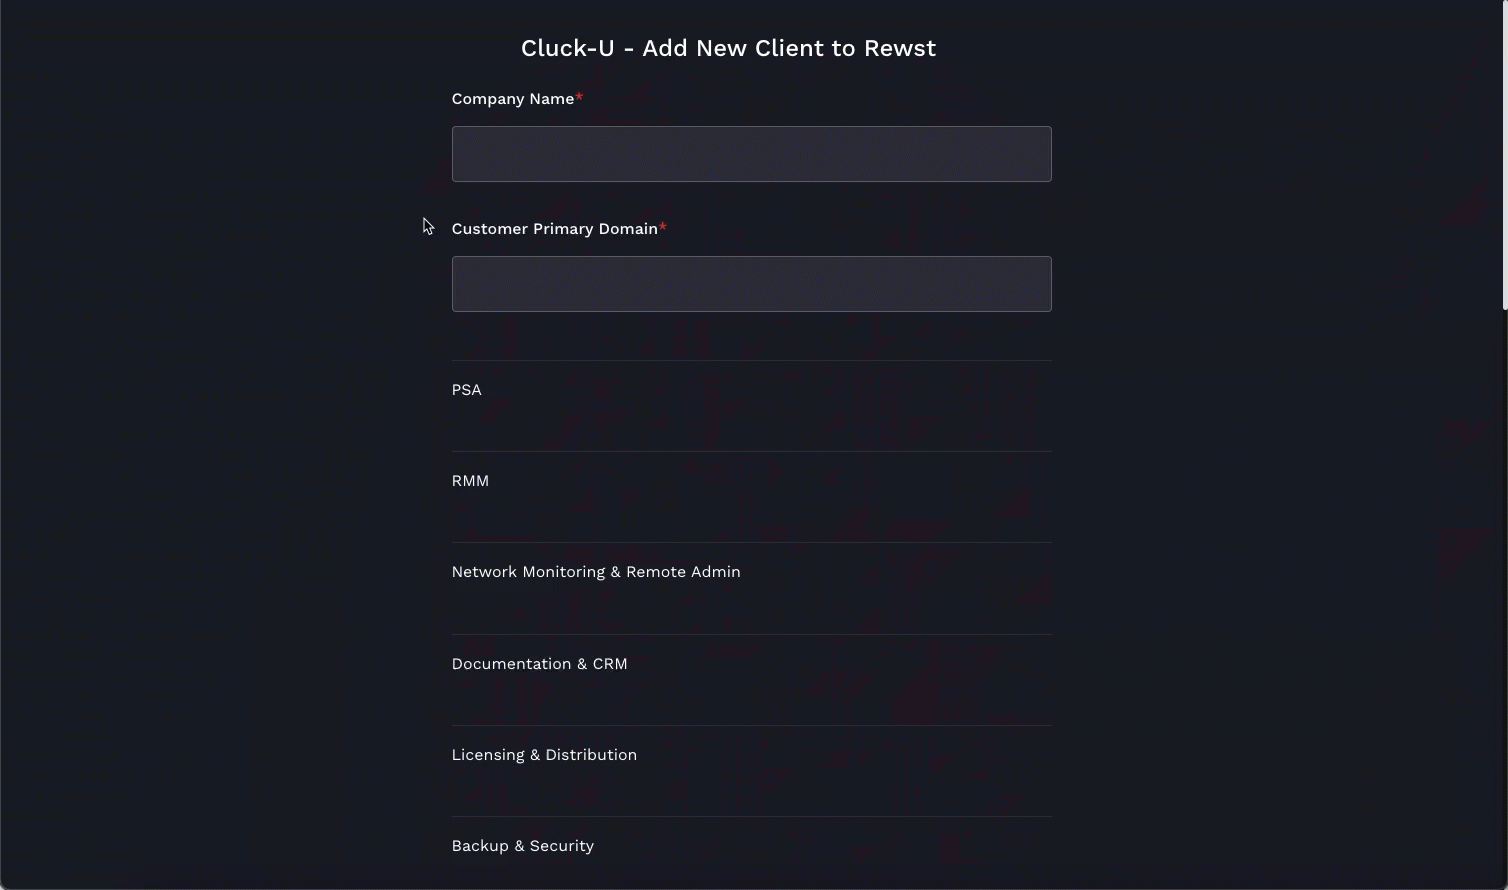Image resolution: width=1508 pixels, height=890 pixels.
Task: Click red asterisk beside Company Name
Action: [x=579, y=98]
